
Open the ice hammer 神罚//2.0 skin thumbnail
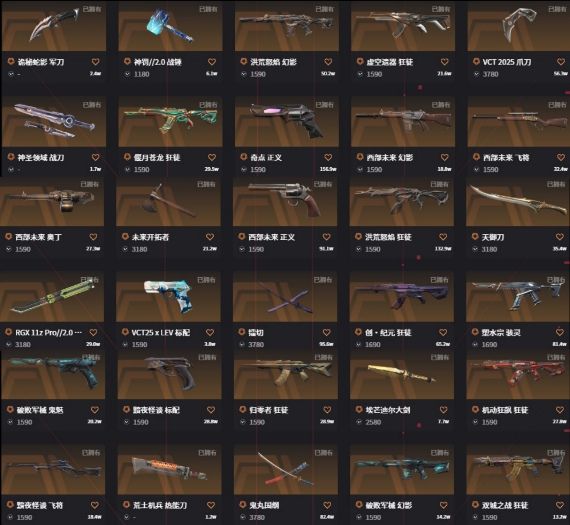(170, 26)
